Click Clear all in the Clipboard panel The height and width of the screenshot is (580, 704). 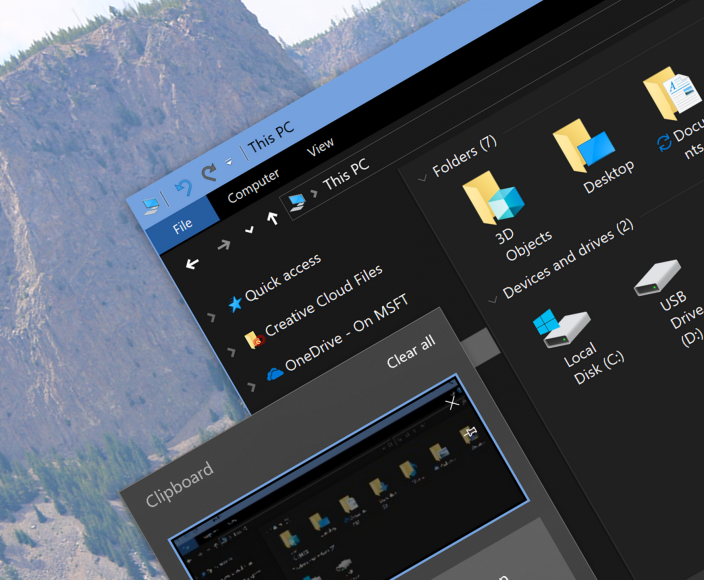(411, 351)
